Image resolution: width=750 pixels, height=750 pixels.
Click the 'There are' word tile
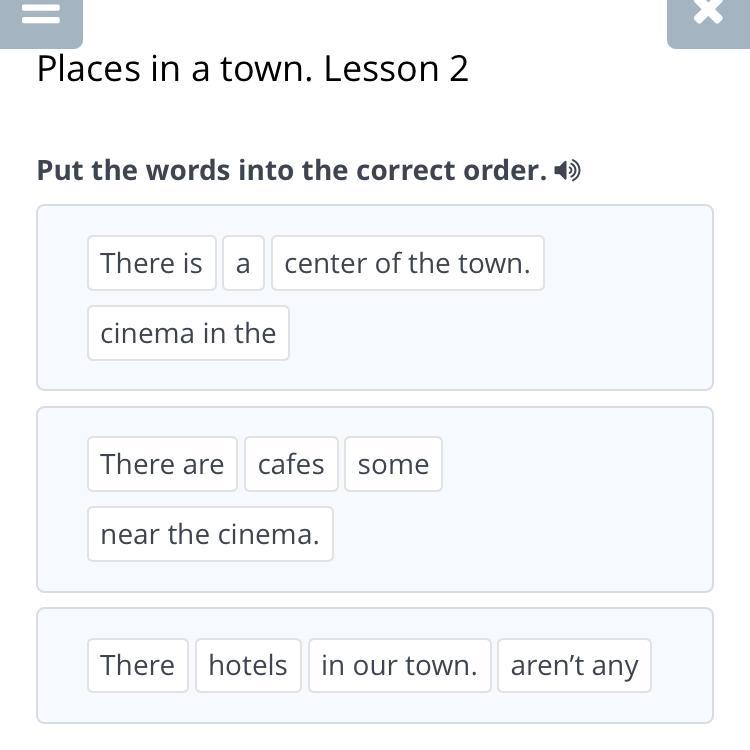coord(162,464)
